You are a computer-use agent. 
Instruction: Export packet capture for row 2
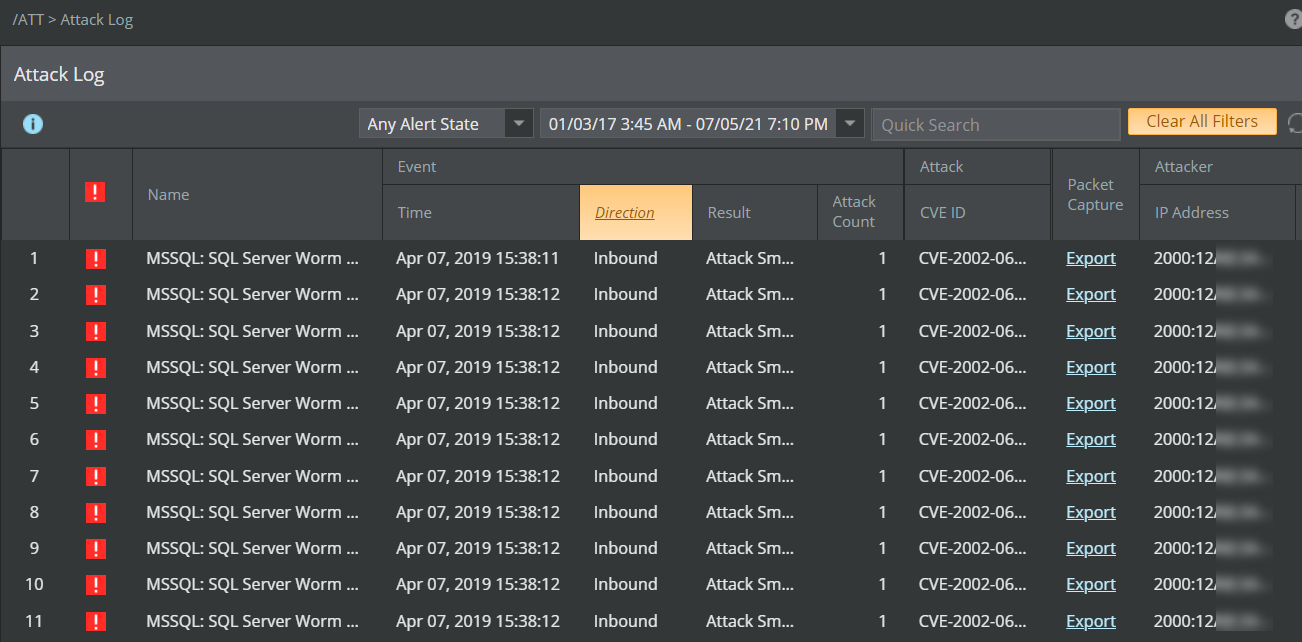1091,294
